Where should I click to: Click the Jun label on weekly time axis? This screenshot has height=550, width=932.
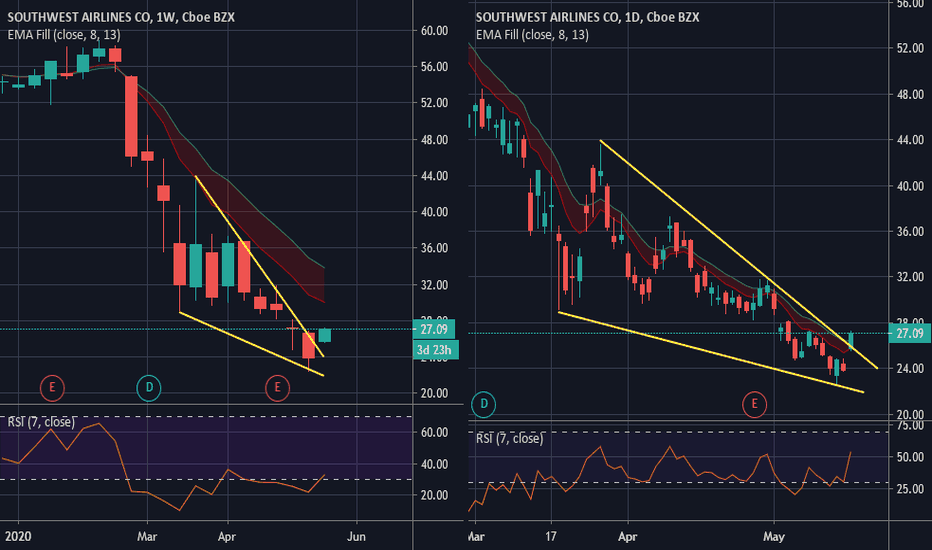[356, 536]
